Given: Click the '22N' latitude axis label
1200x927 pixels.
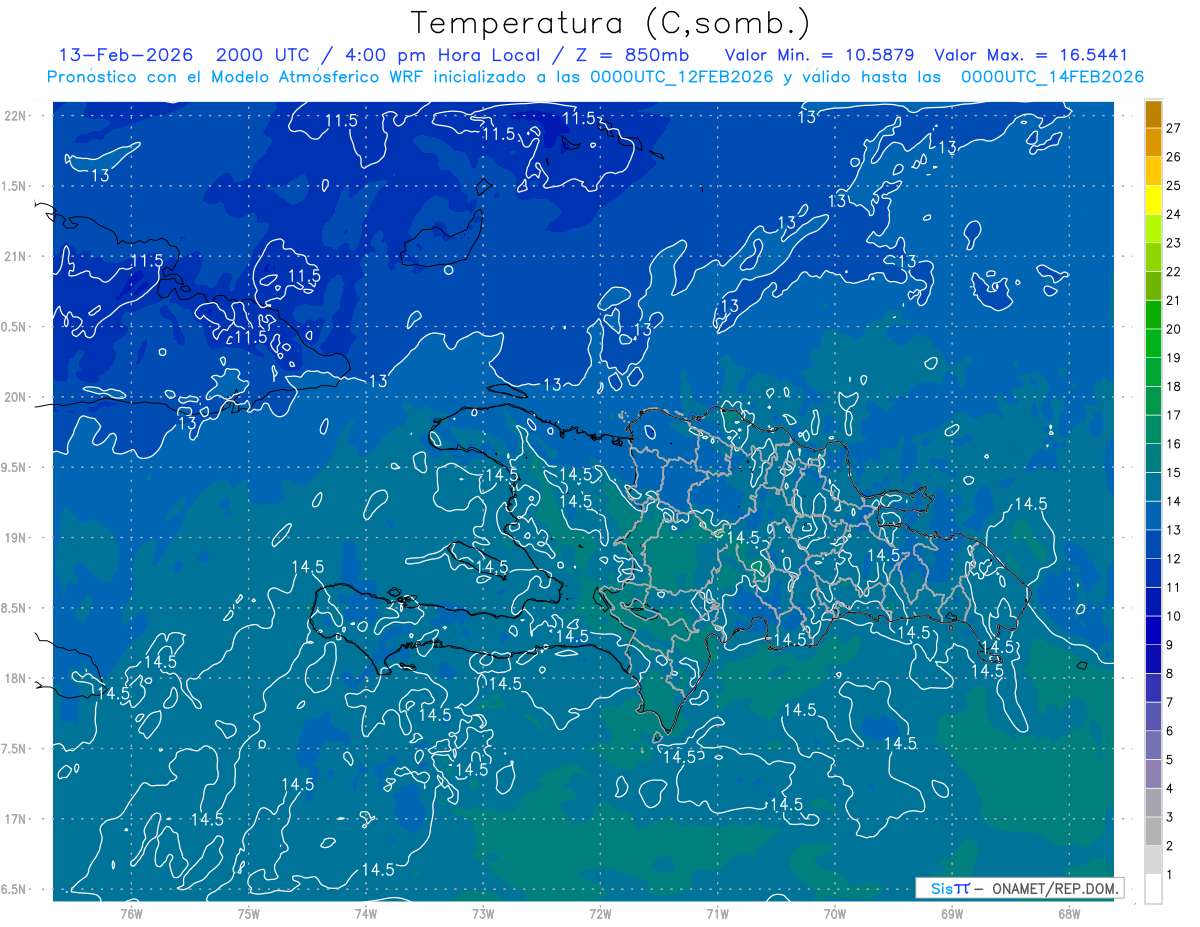Looking at the screenshot, I should pos(16,115).
